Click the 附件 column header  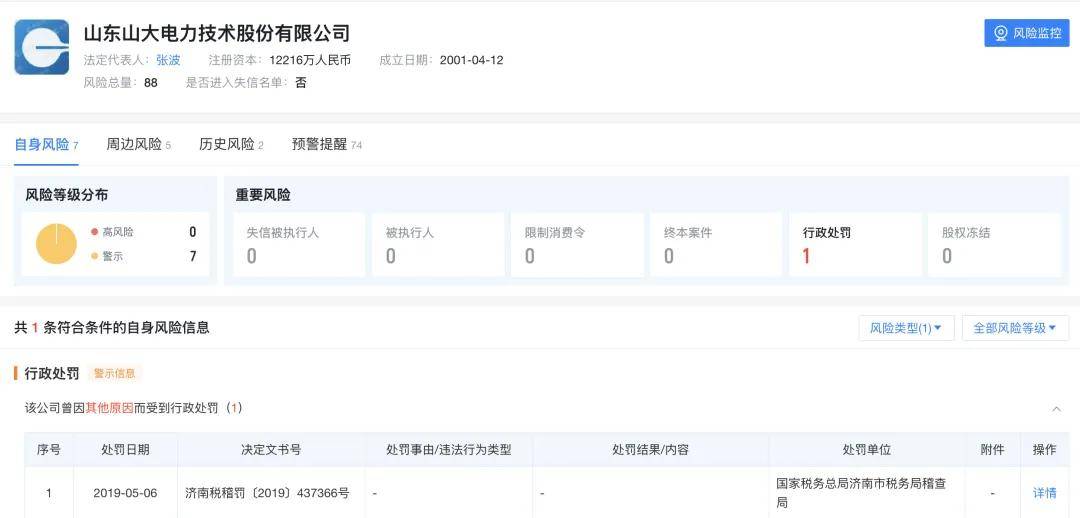coord(992,450)
